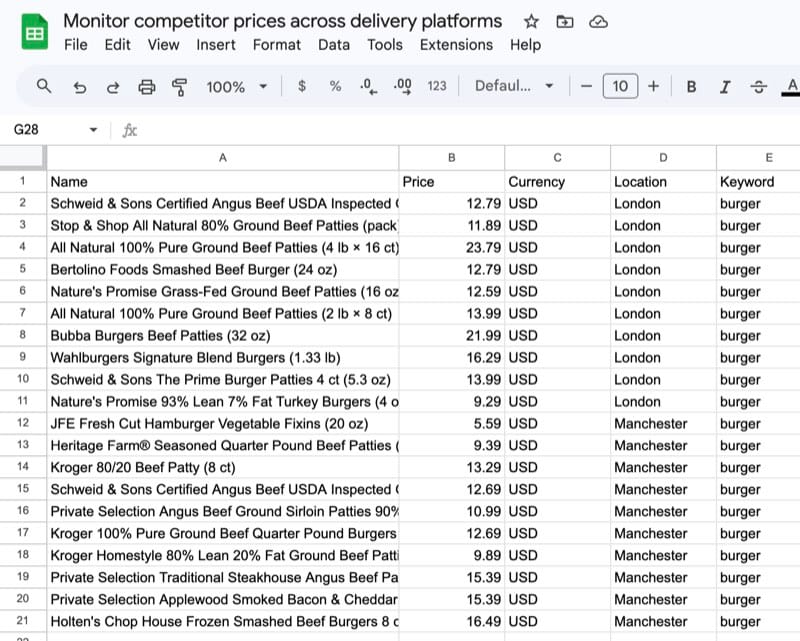The height and width of the screenshot is (641, 800).
Task: Open the File menu
Action: [x=76, y=45]
